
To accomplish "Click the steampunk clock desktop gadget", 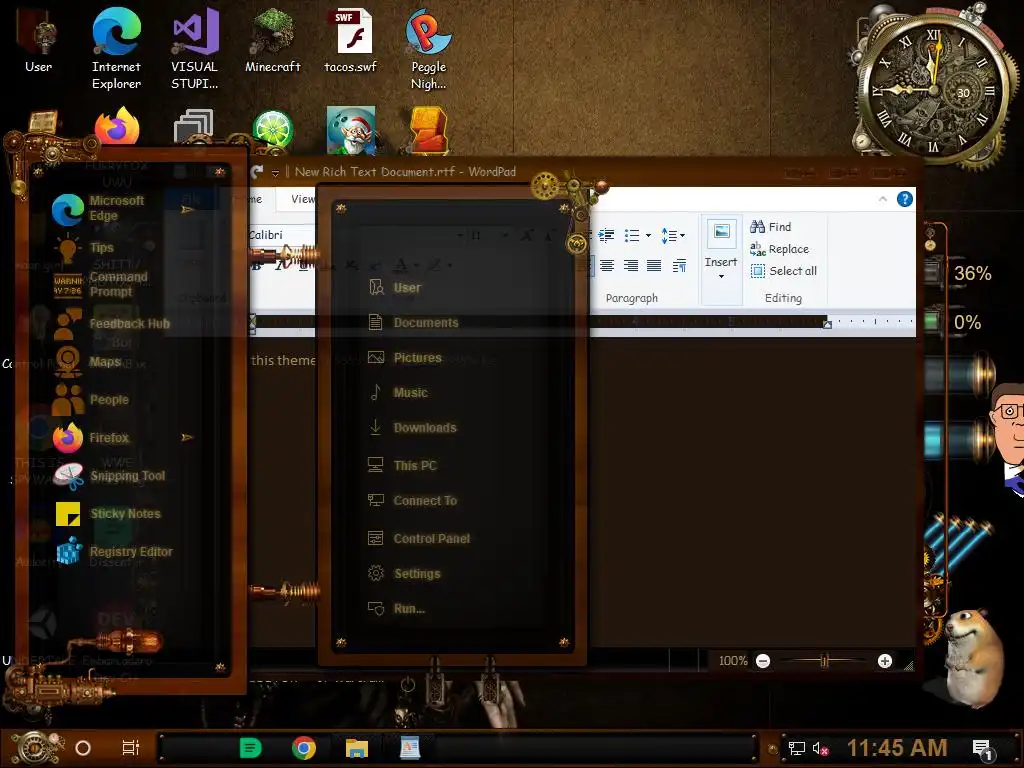I will 934,88.
